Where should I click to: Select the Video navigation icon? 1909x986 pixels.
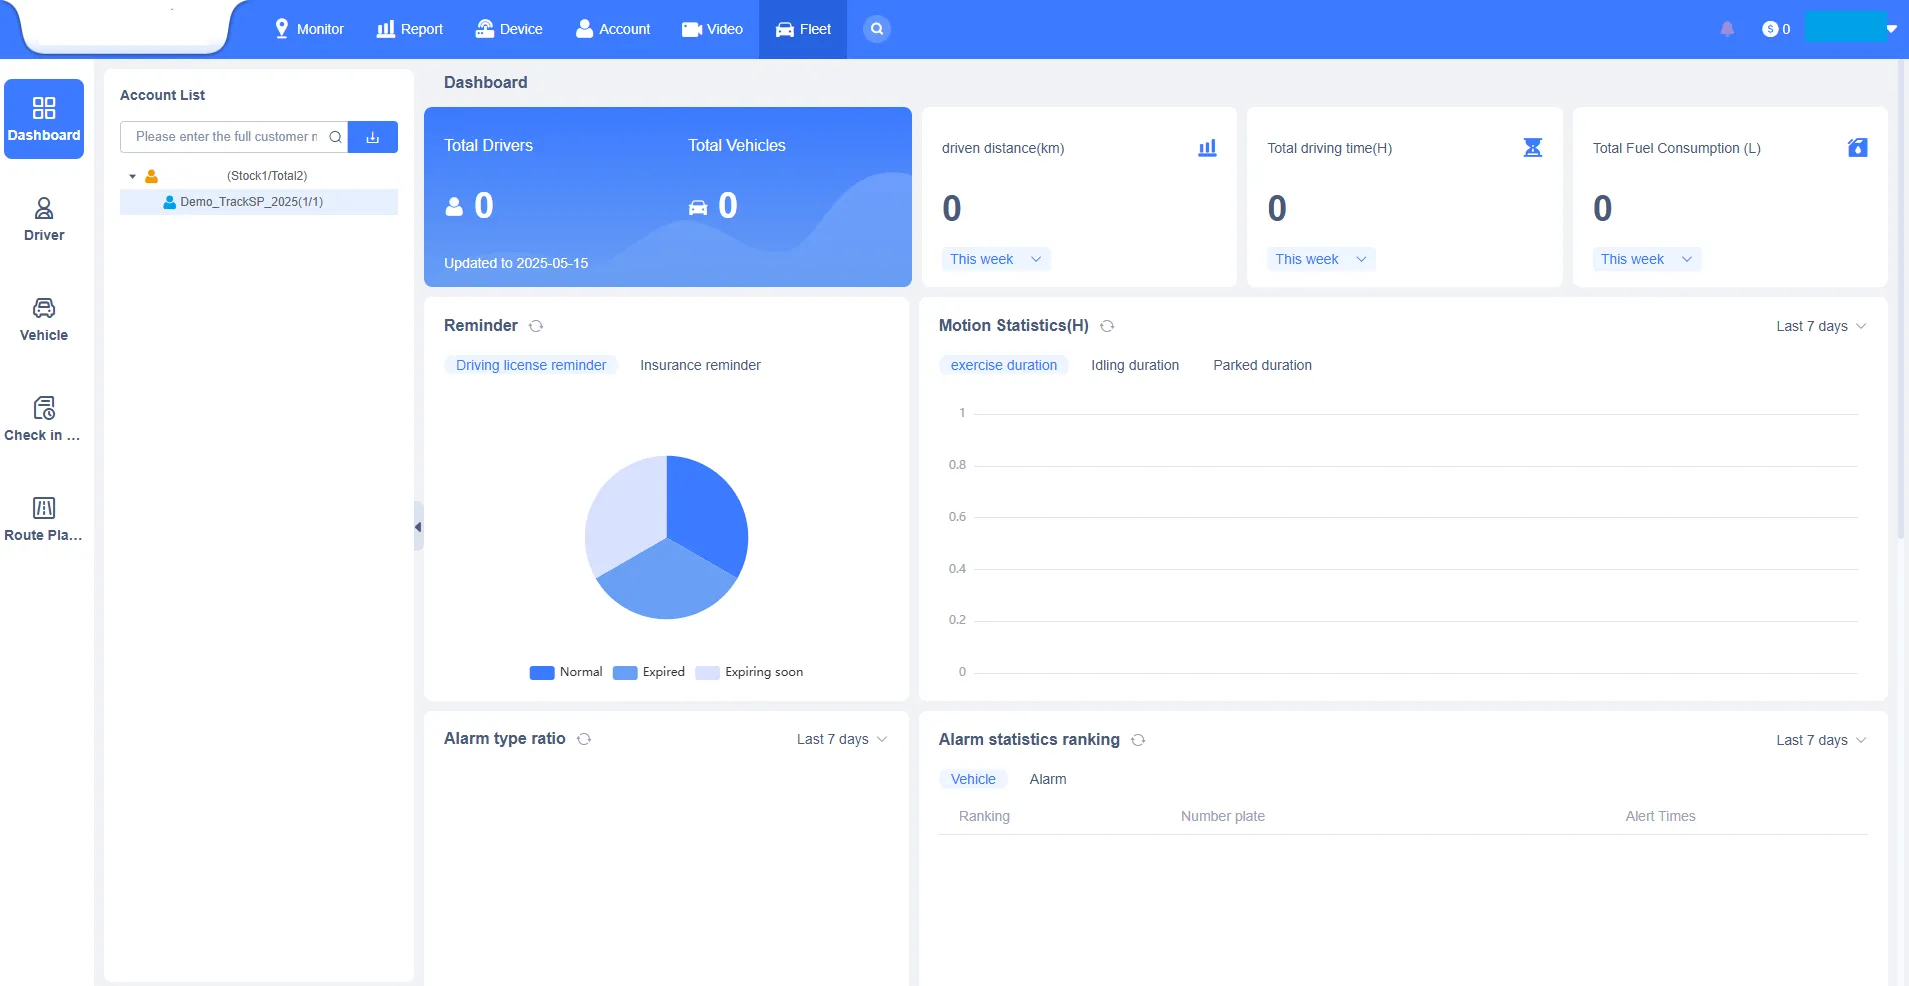click(690, 28)
